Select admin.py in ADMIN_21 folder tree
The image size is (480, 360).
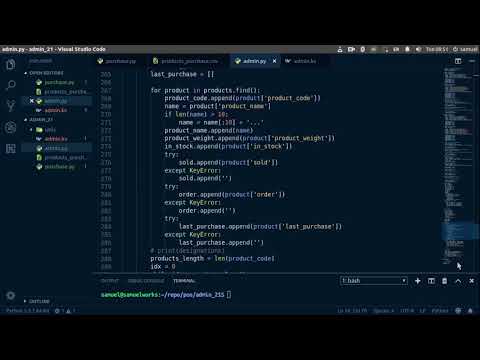(x=56, y=148)
